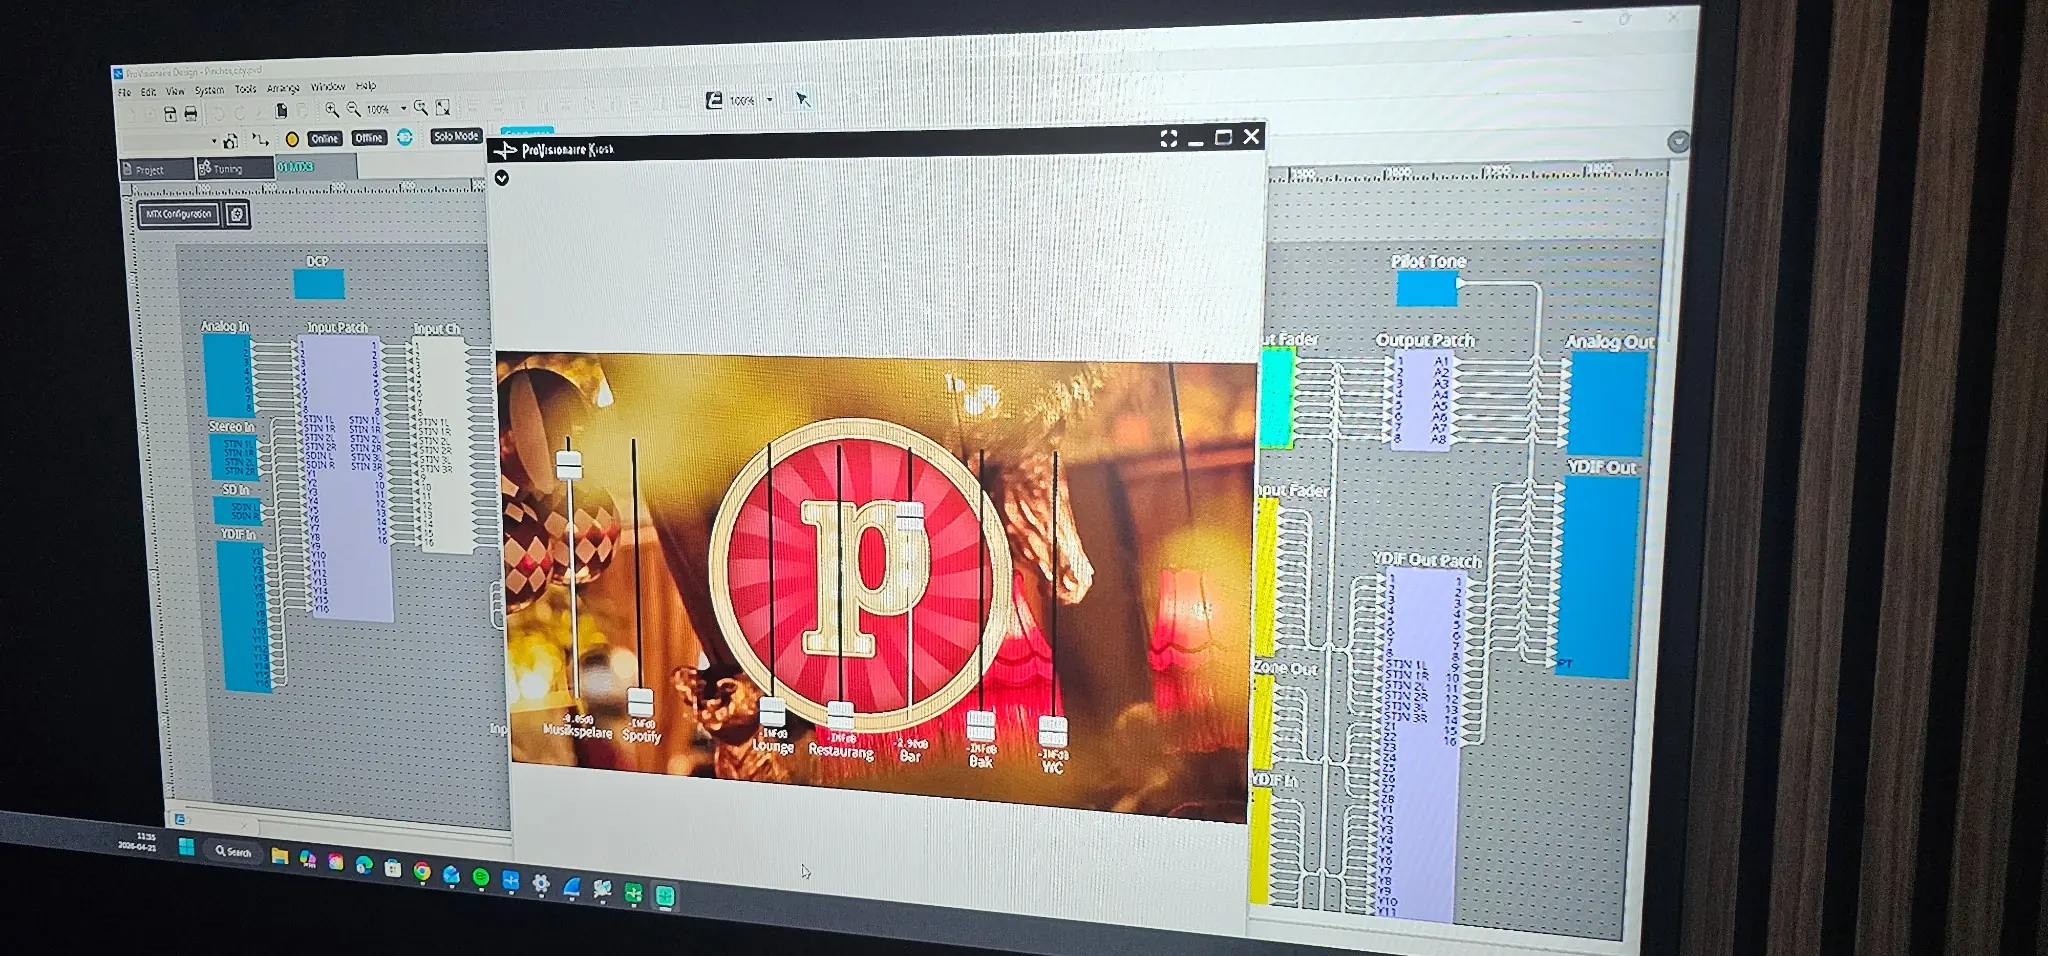Select the 01 MTX3 device tab
This screenshot has height=956, width=2048.
coord(316,166)
